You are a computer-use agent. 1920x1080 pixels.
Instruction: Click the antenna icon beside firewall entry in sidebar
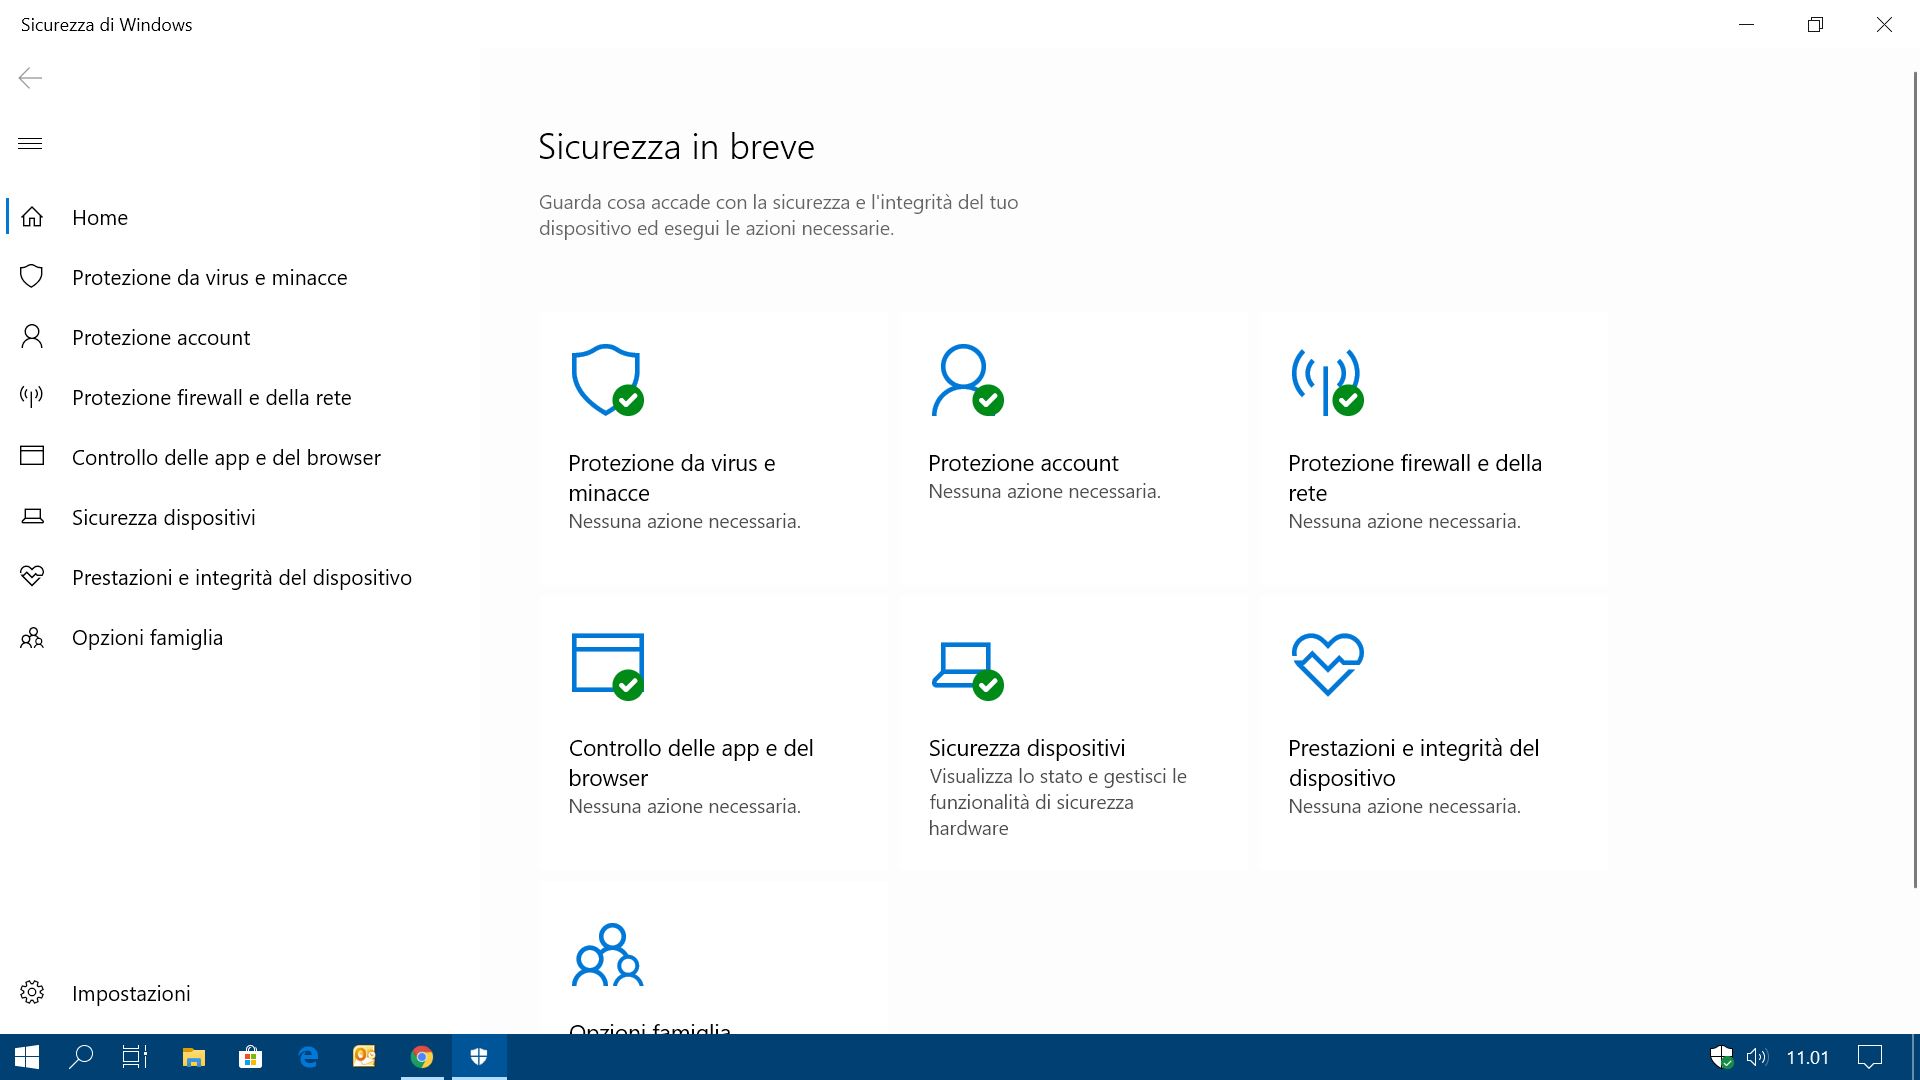click(x=32, y=397)
